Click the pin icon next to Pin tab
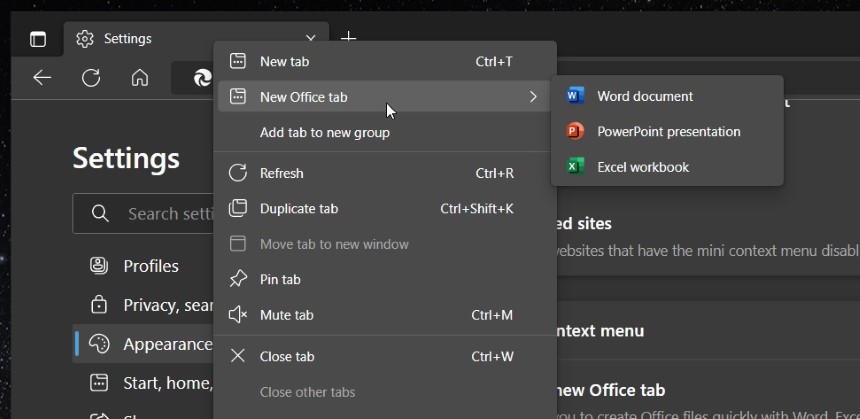The height and width of the screenshot is (419, 860). [237, 280]
